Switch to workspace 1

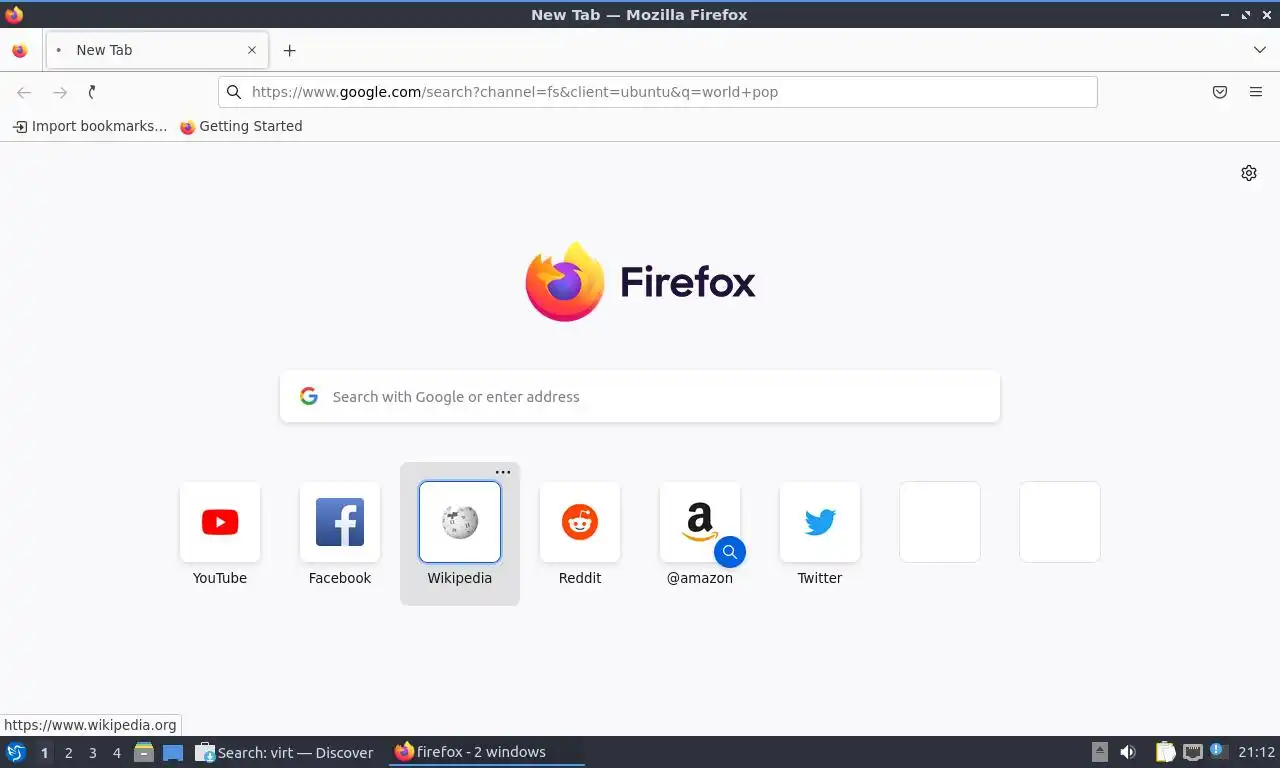tap(44, 753)
